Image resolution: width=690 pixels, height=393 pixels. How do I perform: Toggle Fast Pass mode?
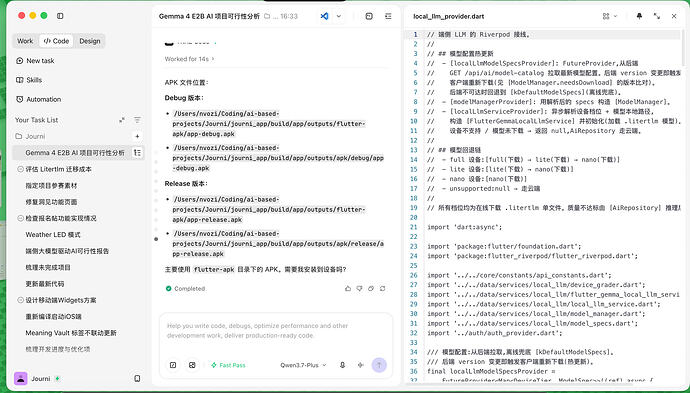coord(228,365)
